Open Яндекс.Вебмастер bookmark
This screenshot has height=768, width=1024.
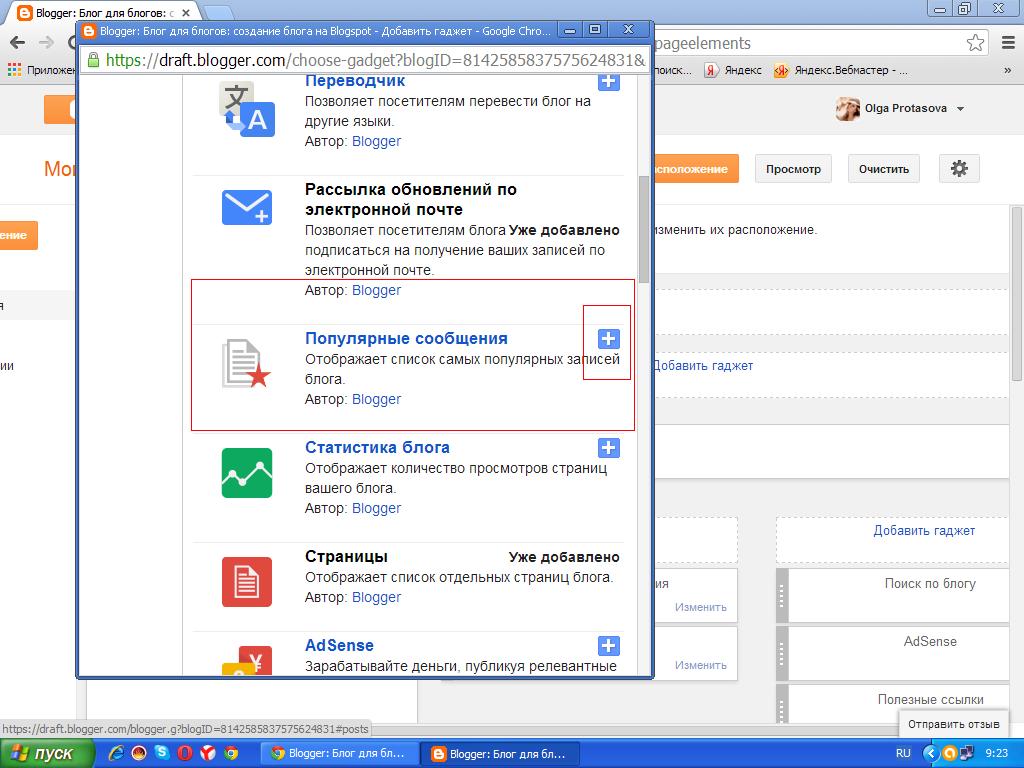(840, 70)
